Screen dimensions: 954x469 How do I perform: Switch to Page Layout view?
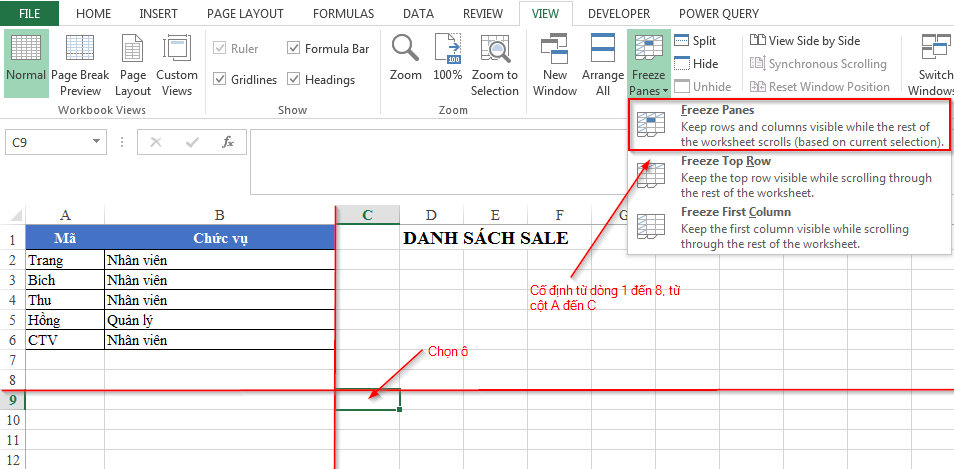pos(133,63)
